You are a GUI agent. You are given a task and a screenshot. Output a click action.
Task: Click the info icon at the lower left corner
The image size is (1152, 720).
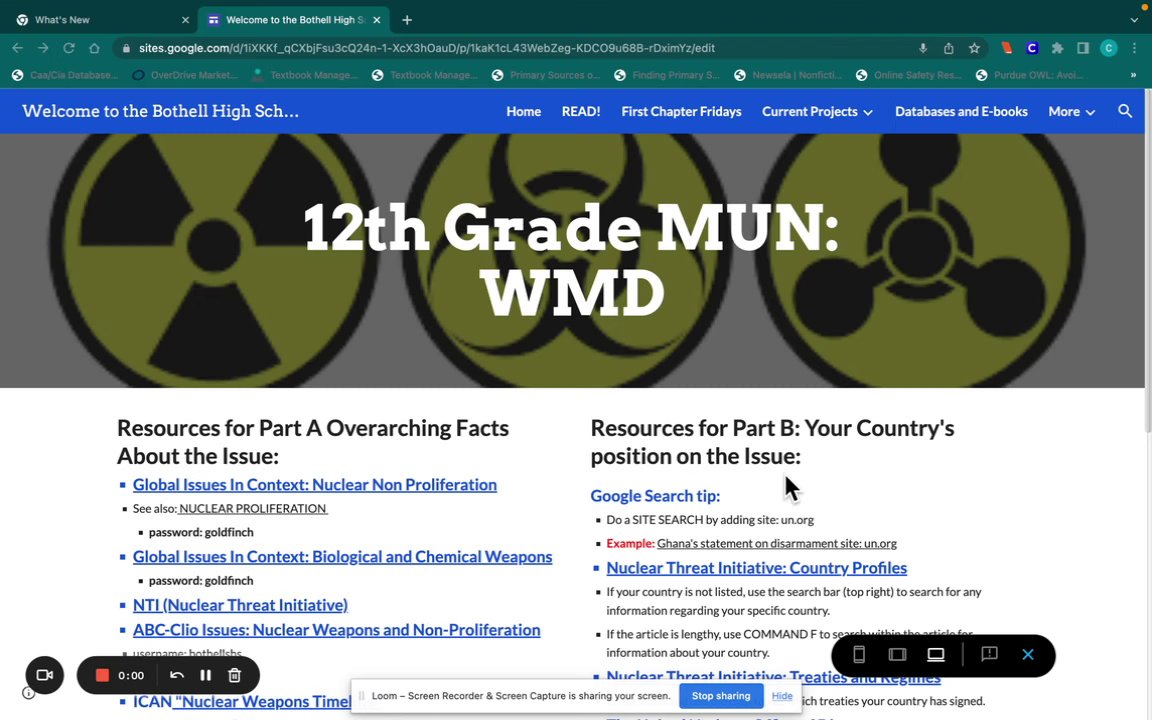point(29,692)
